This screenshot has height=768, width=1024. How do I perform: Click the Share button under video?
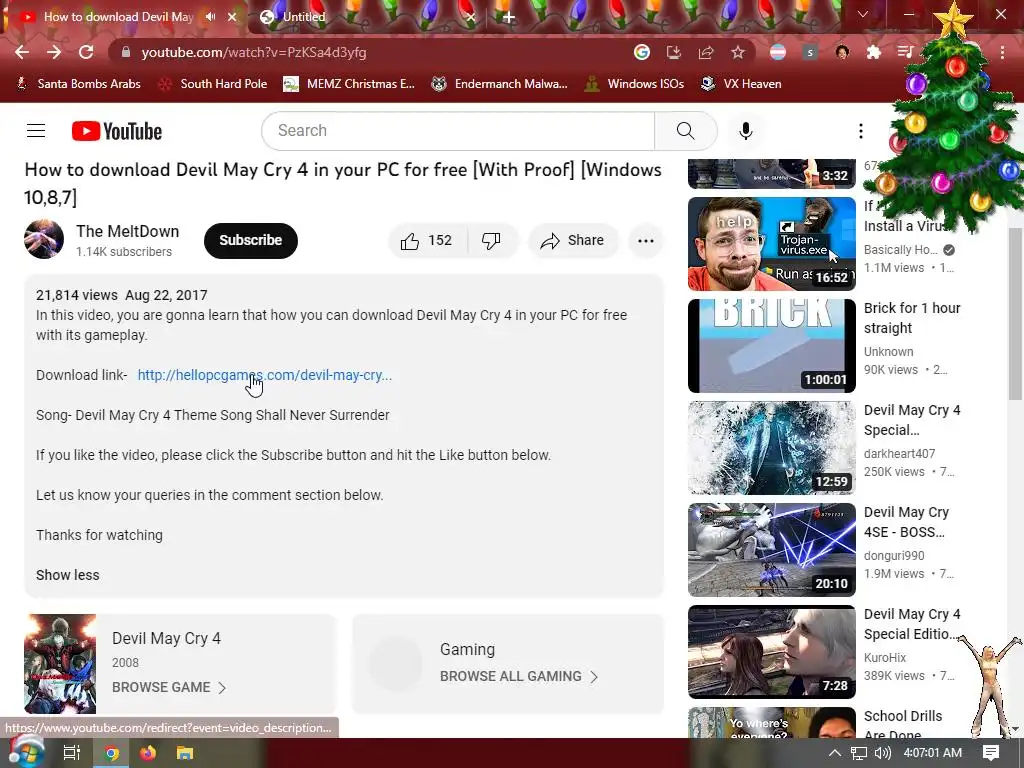573,240
